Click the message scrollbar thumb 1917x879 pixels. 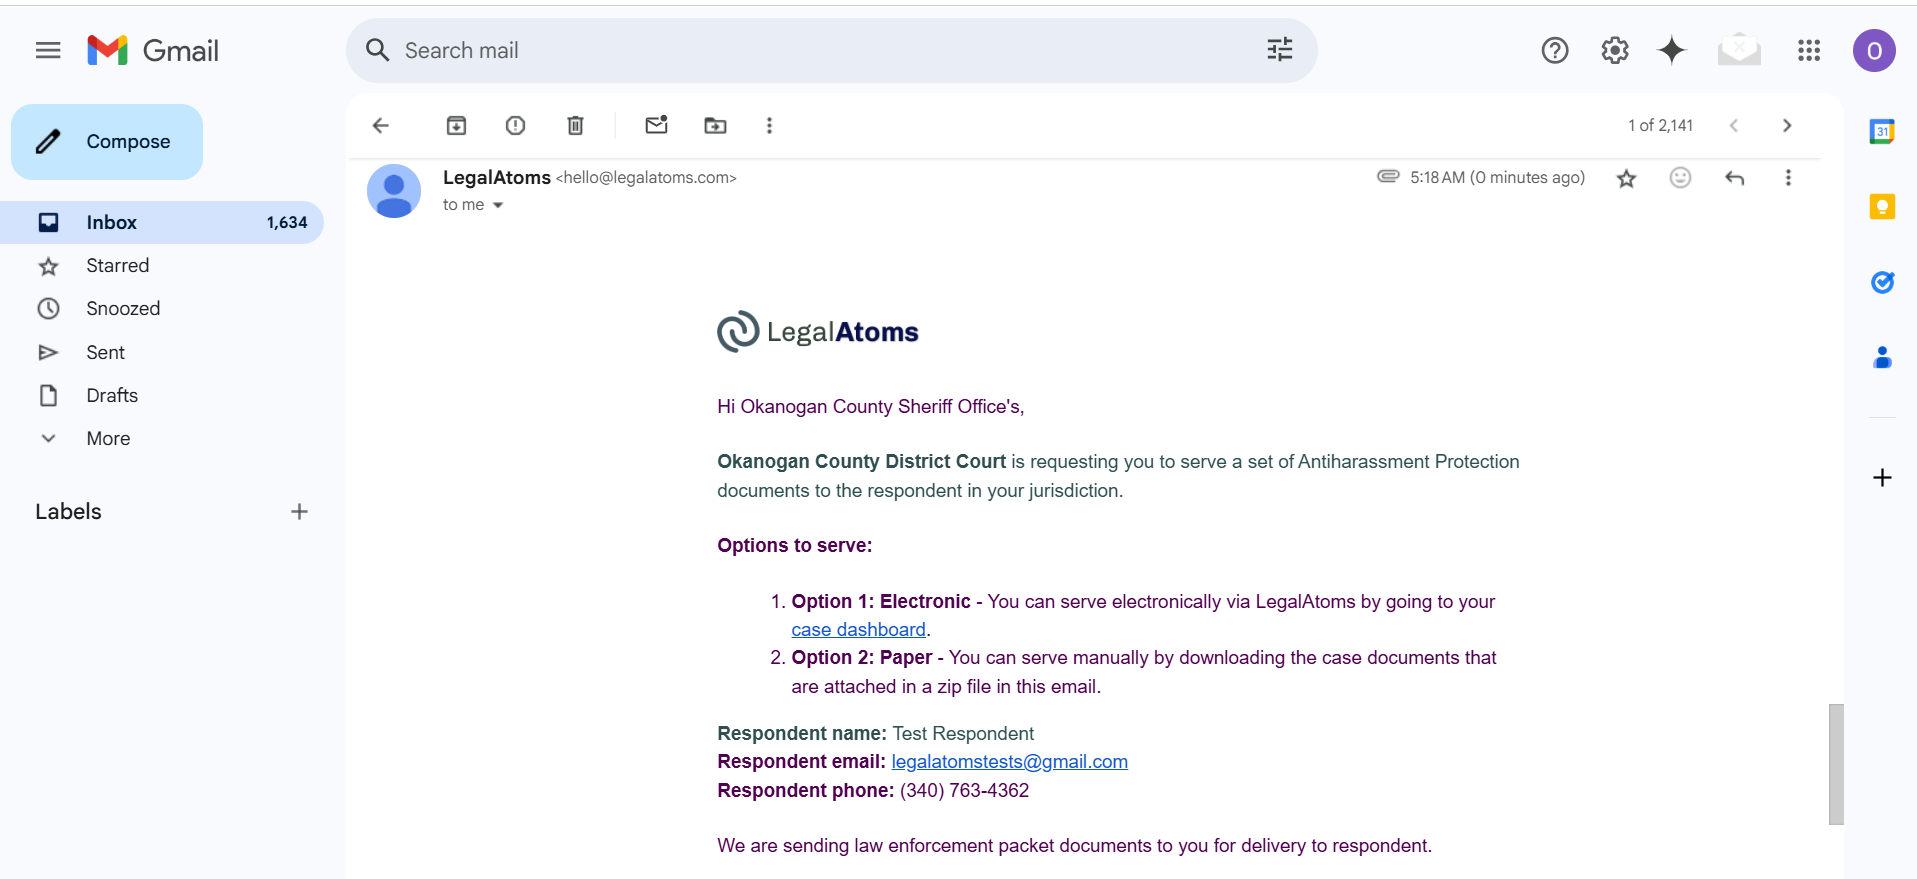[1836, 764]
